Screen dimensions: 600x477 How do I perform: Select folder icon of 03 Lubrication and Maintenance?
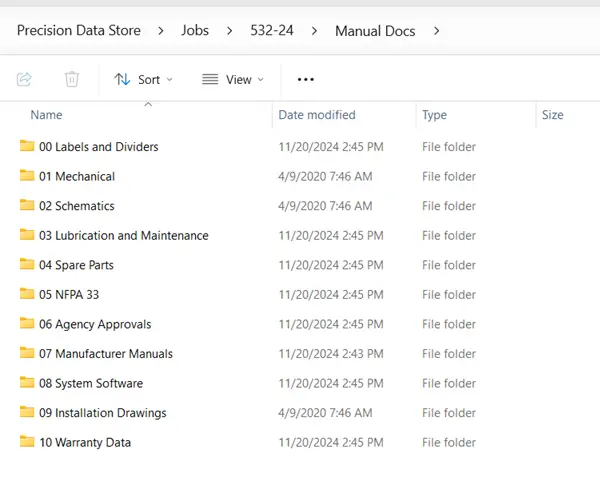(x=27, y=234)
